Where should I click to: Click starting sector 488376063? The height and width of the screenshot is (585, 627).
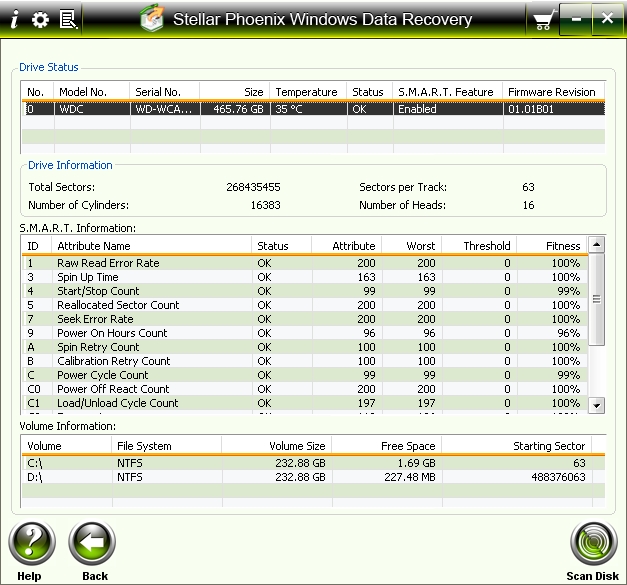point(558,477)
